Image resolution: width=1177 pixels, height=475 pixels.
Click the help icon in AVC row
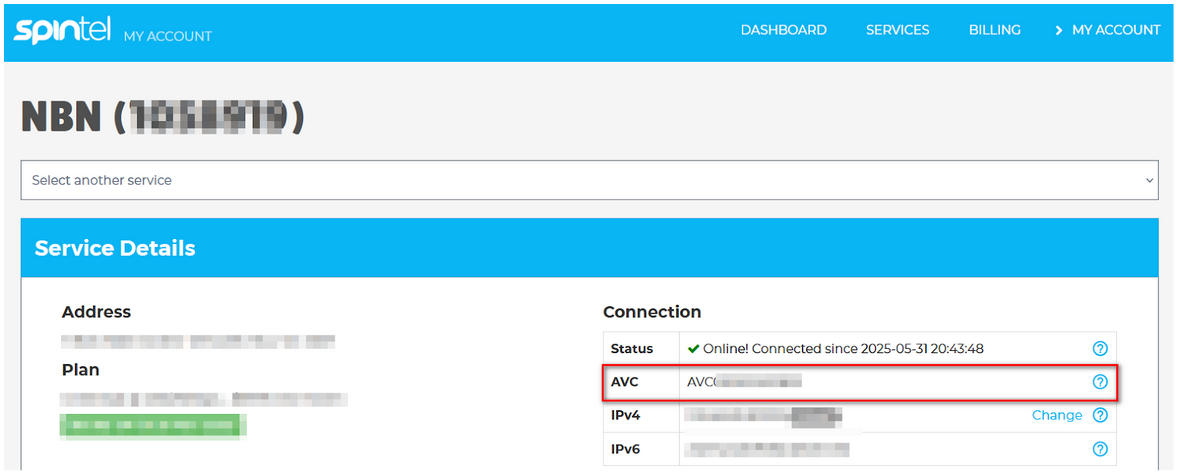point(1100,382)
